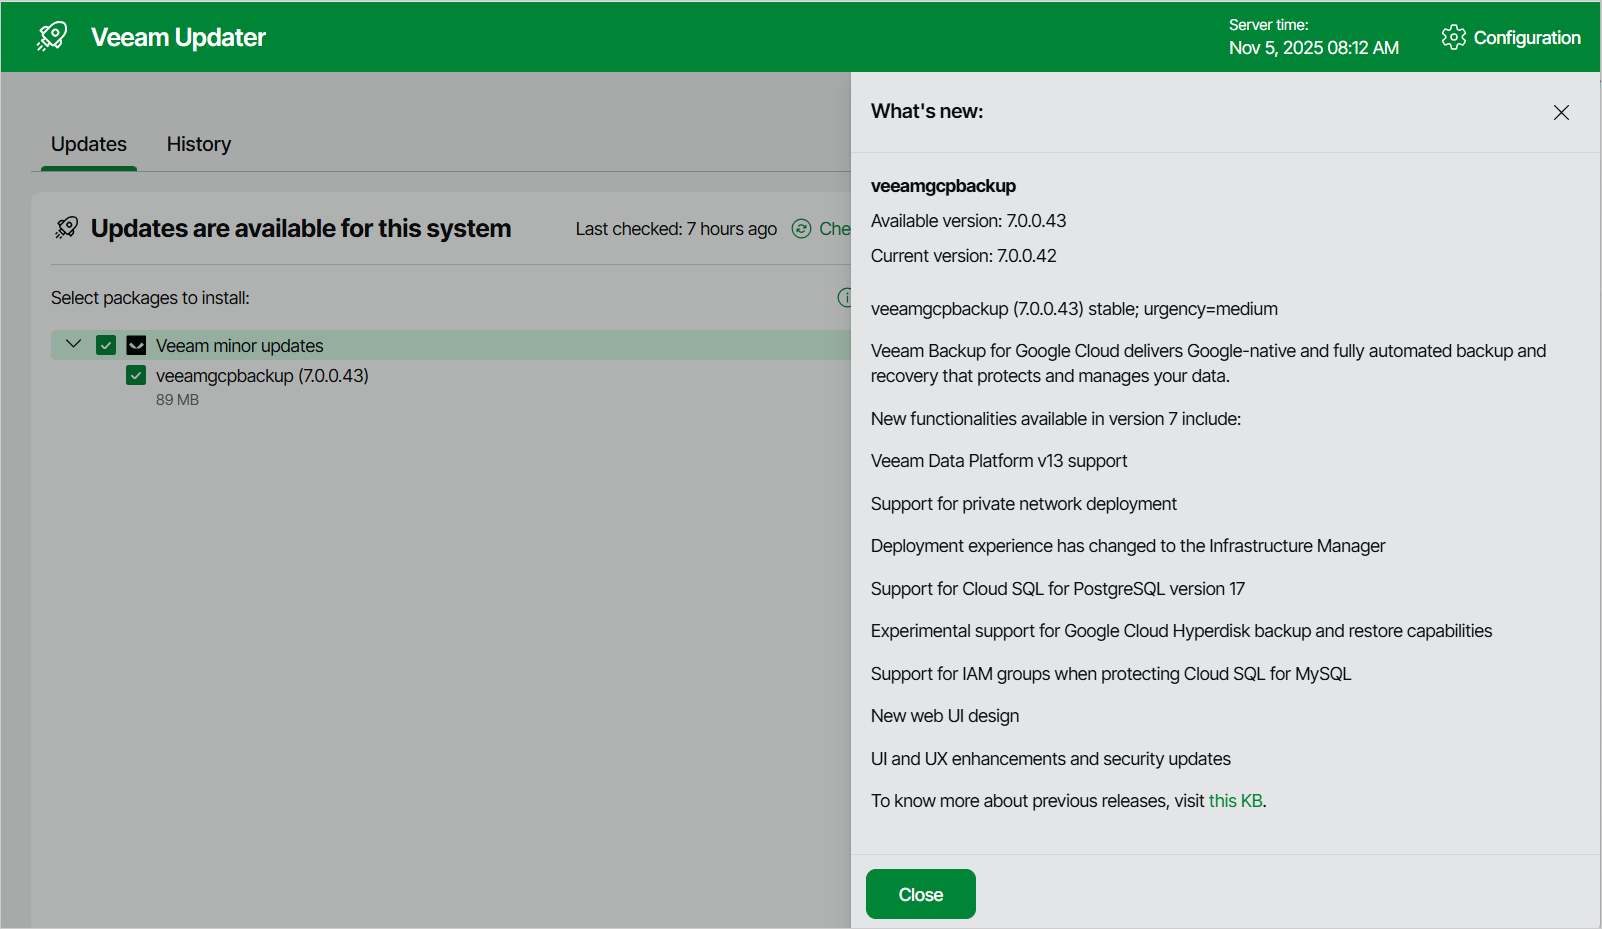Open Configuration via the gear icon

pyautogui.click(x=1453, y=37)
